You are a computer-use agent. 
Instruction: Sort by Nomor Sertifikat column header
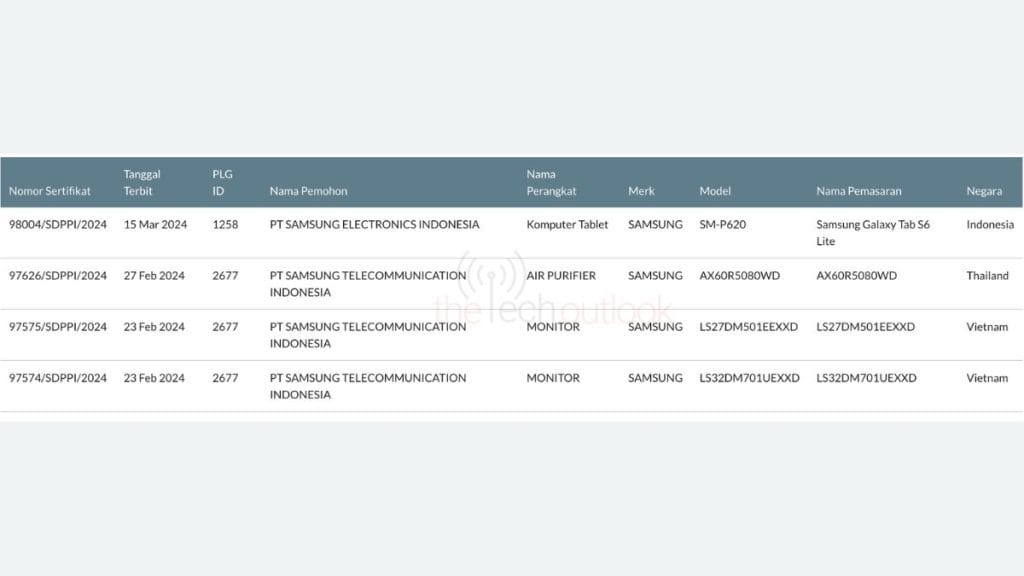(49, 191)
